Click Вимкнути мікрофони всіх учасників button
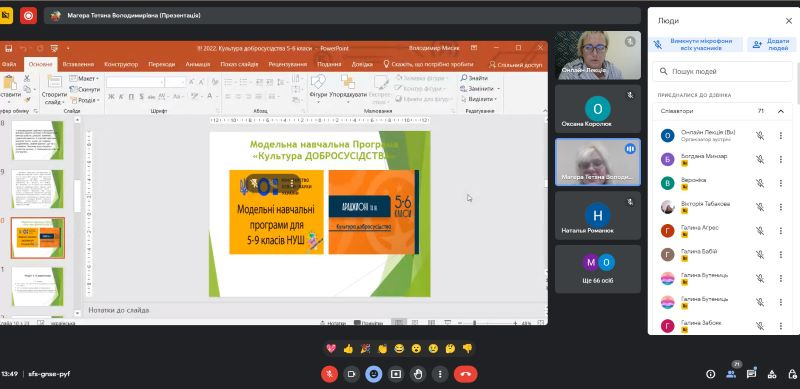Image resolution: width=800 pixels, height=389 pixels. coord(696,44)
